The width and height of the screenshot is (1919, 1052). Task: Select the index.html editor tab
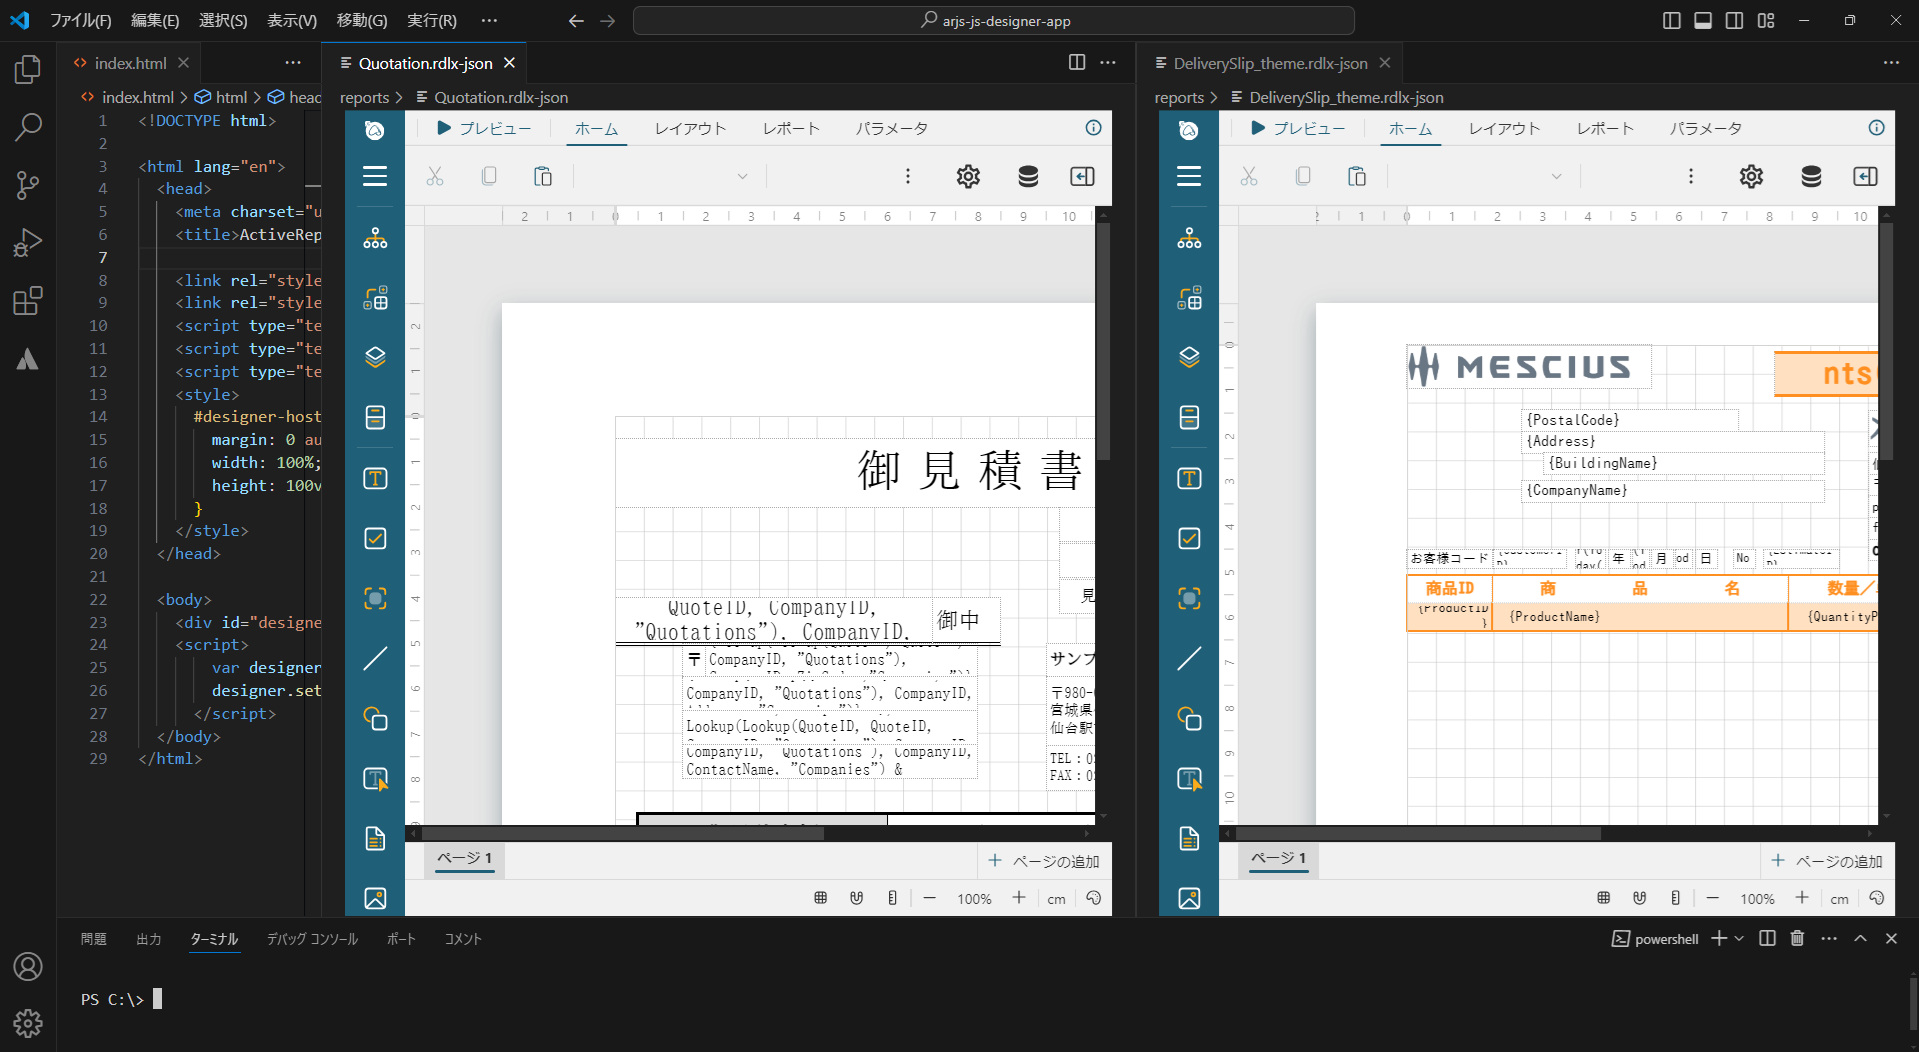130,63
